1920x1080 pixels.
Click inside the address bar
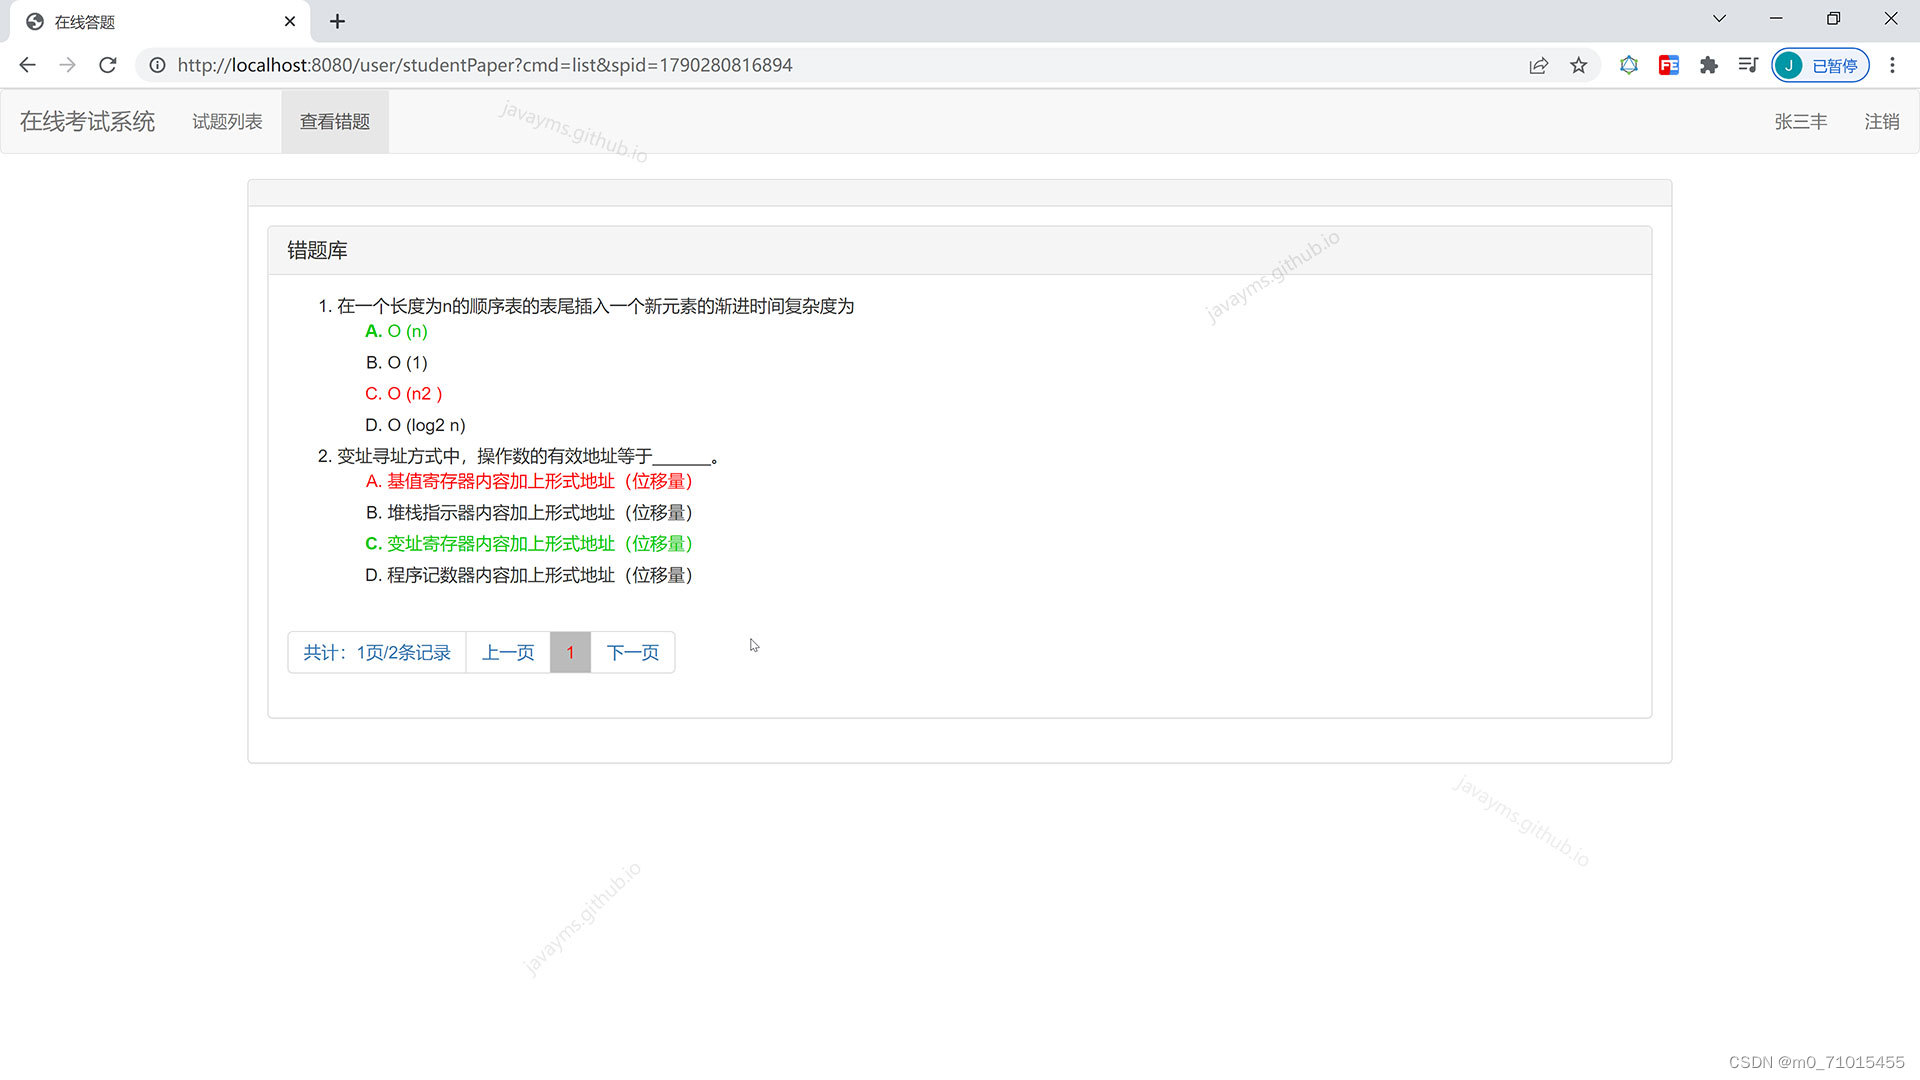click(x=600, y=65)
